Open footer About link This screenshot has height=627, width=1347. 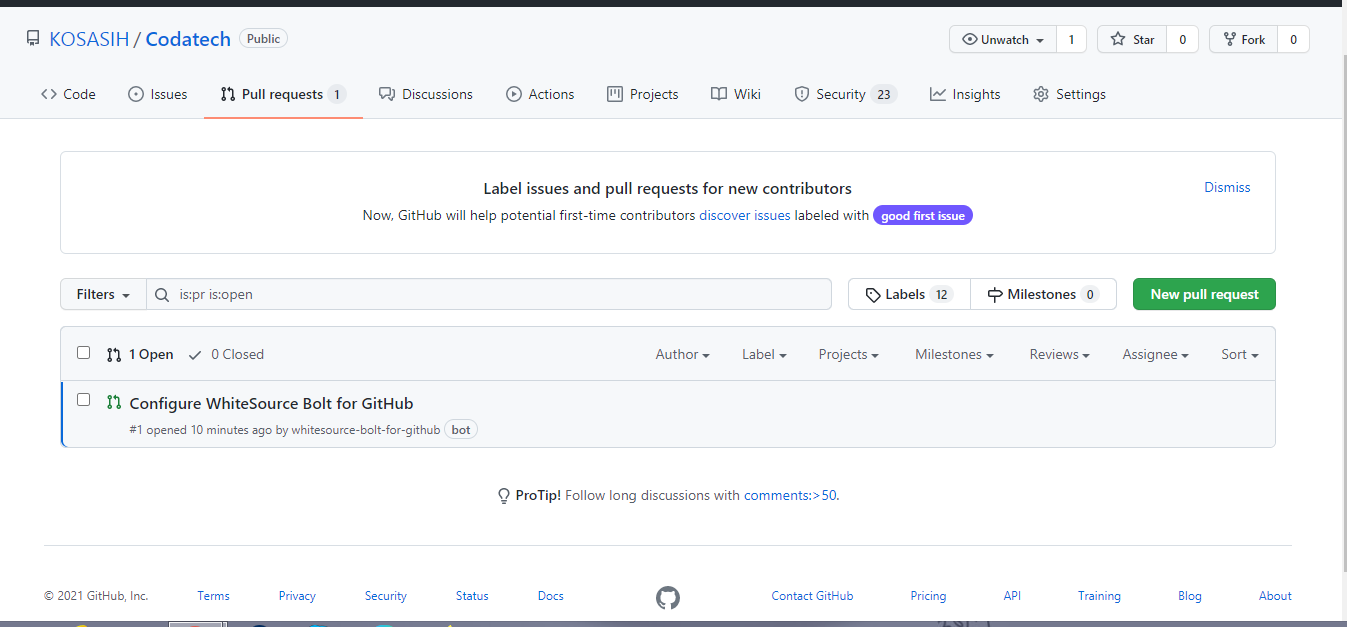[x=1275, y=596]
